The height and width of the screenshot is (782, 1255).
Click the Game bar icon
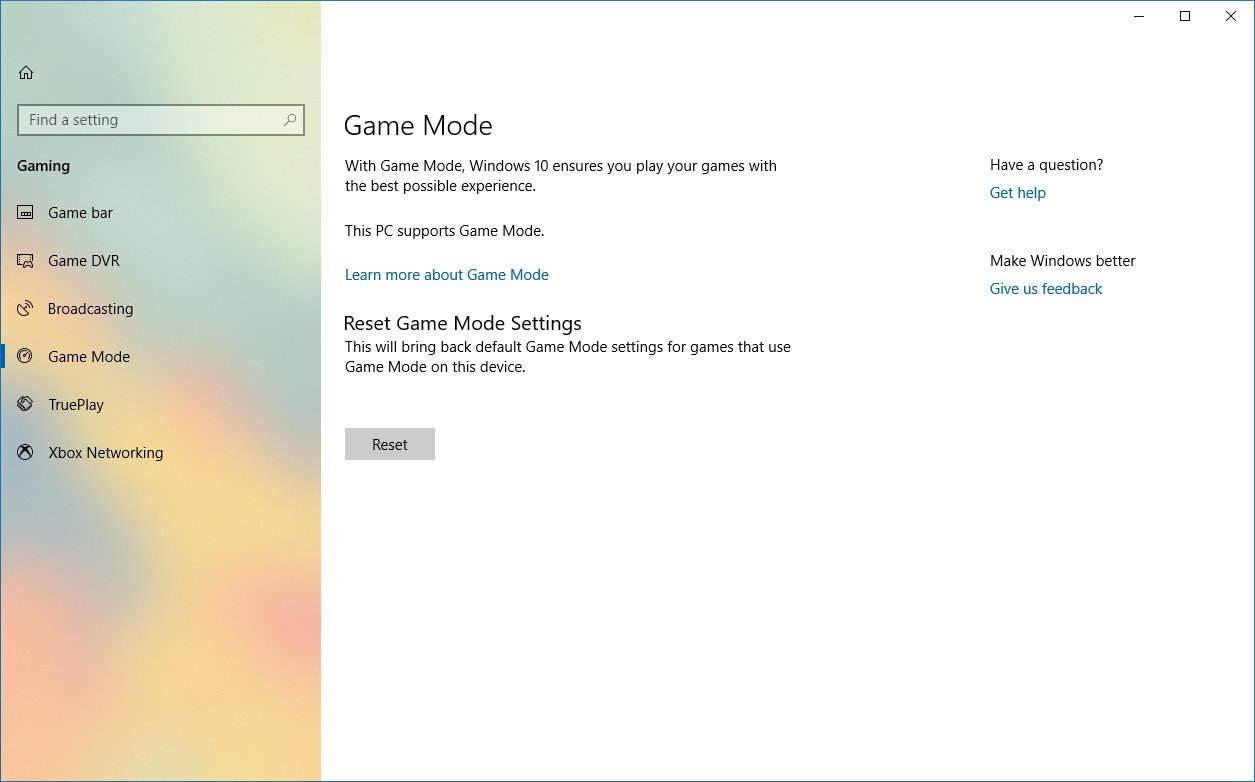click(x=26, y=213)
